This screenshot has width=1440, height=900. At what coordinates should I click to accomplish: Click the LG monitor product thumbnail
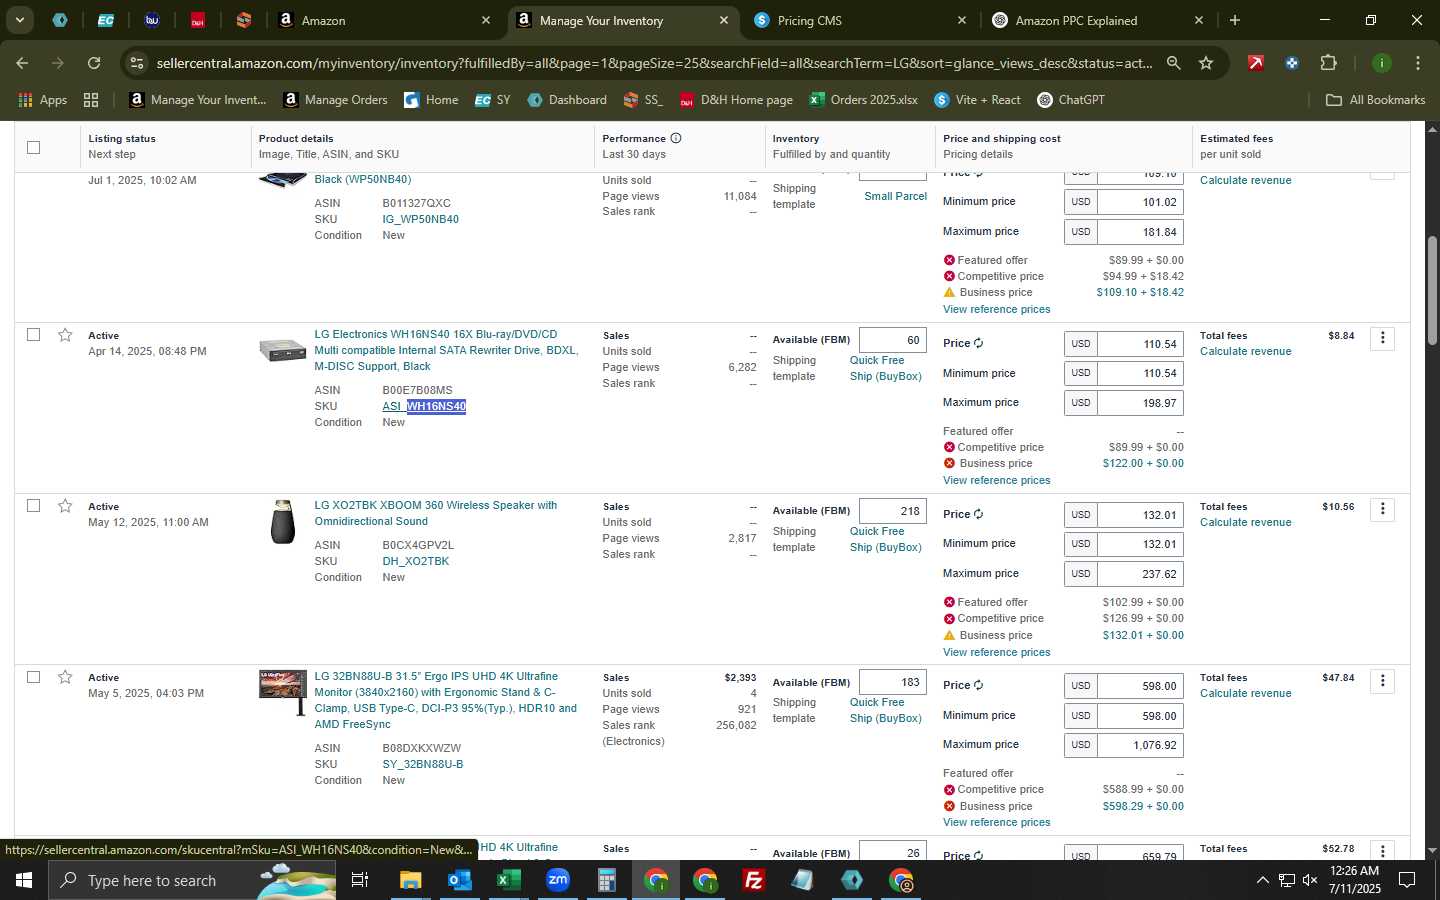[x=283, y=692]
